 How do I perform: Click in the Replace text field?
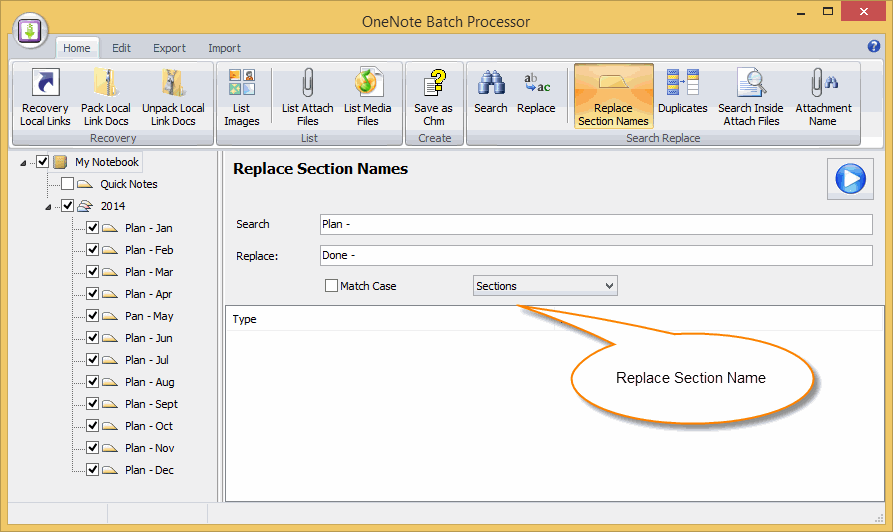(596, 255)
